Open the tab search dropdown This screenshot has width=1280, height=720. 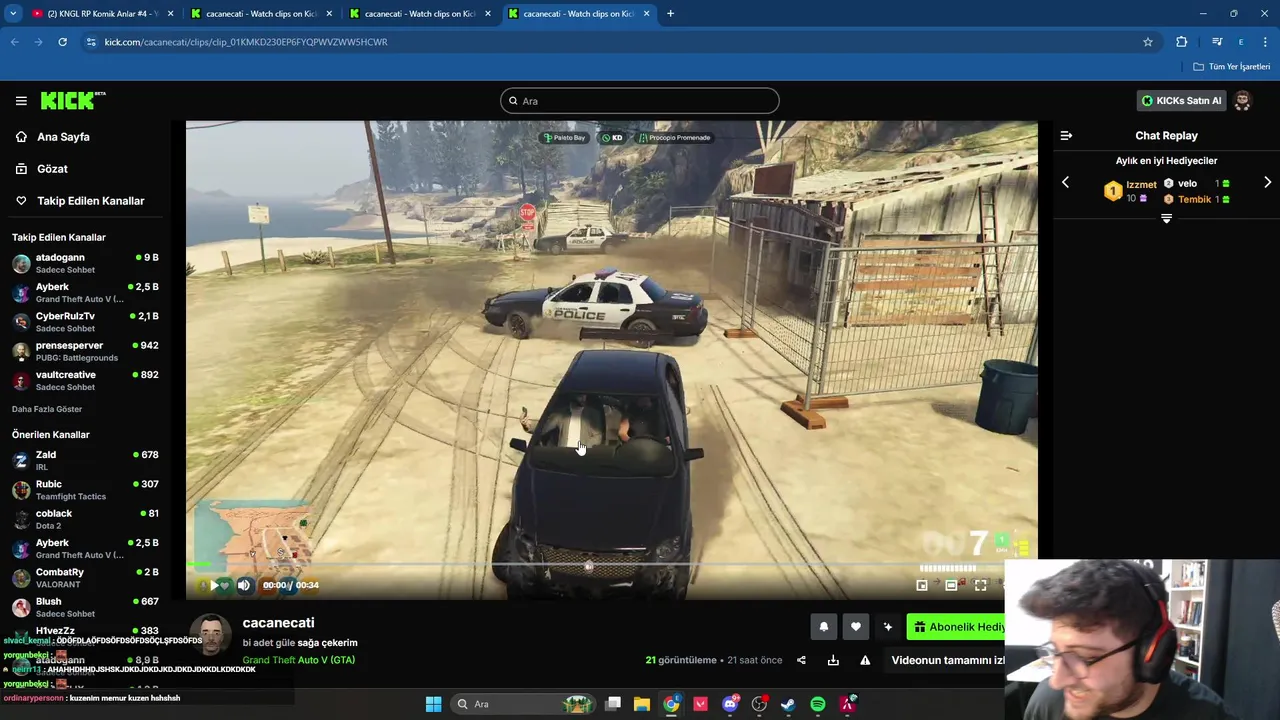tap(13, 14)
